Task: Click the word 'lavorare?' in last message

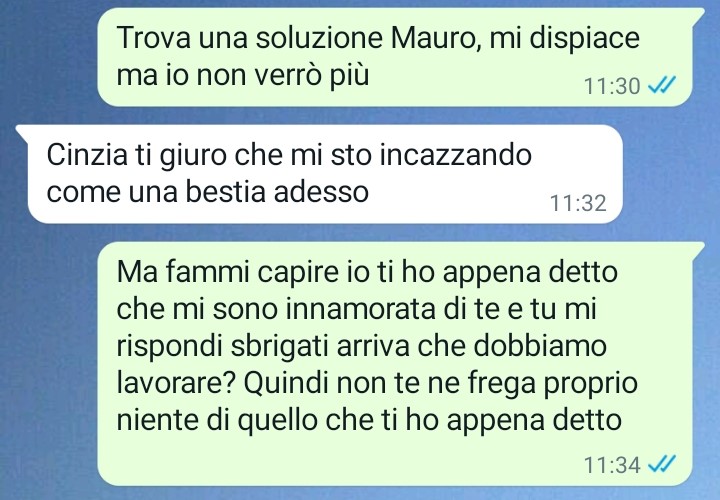Action: tap(176, 382)
